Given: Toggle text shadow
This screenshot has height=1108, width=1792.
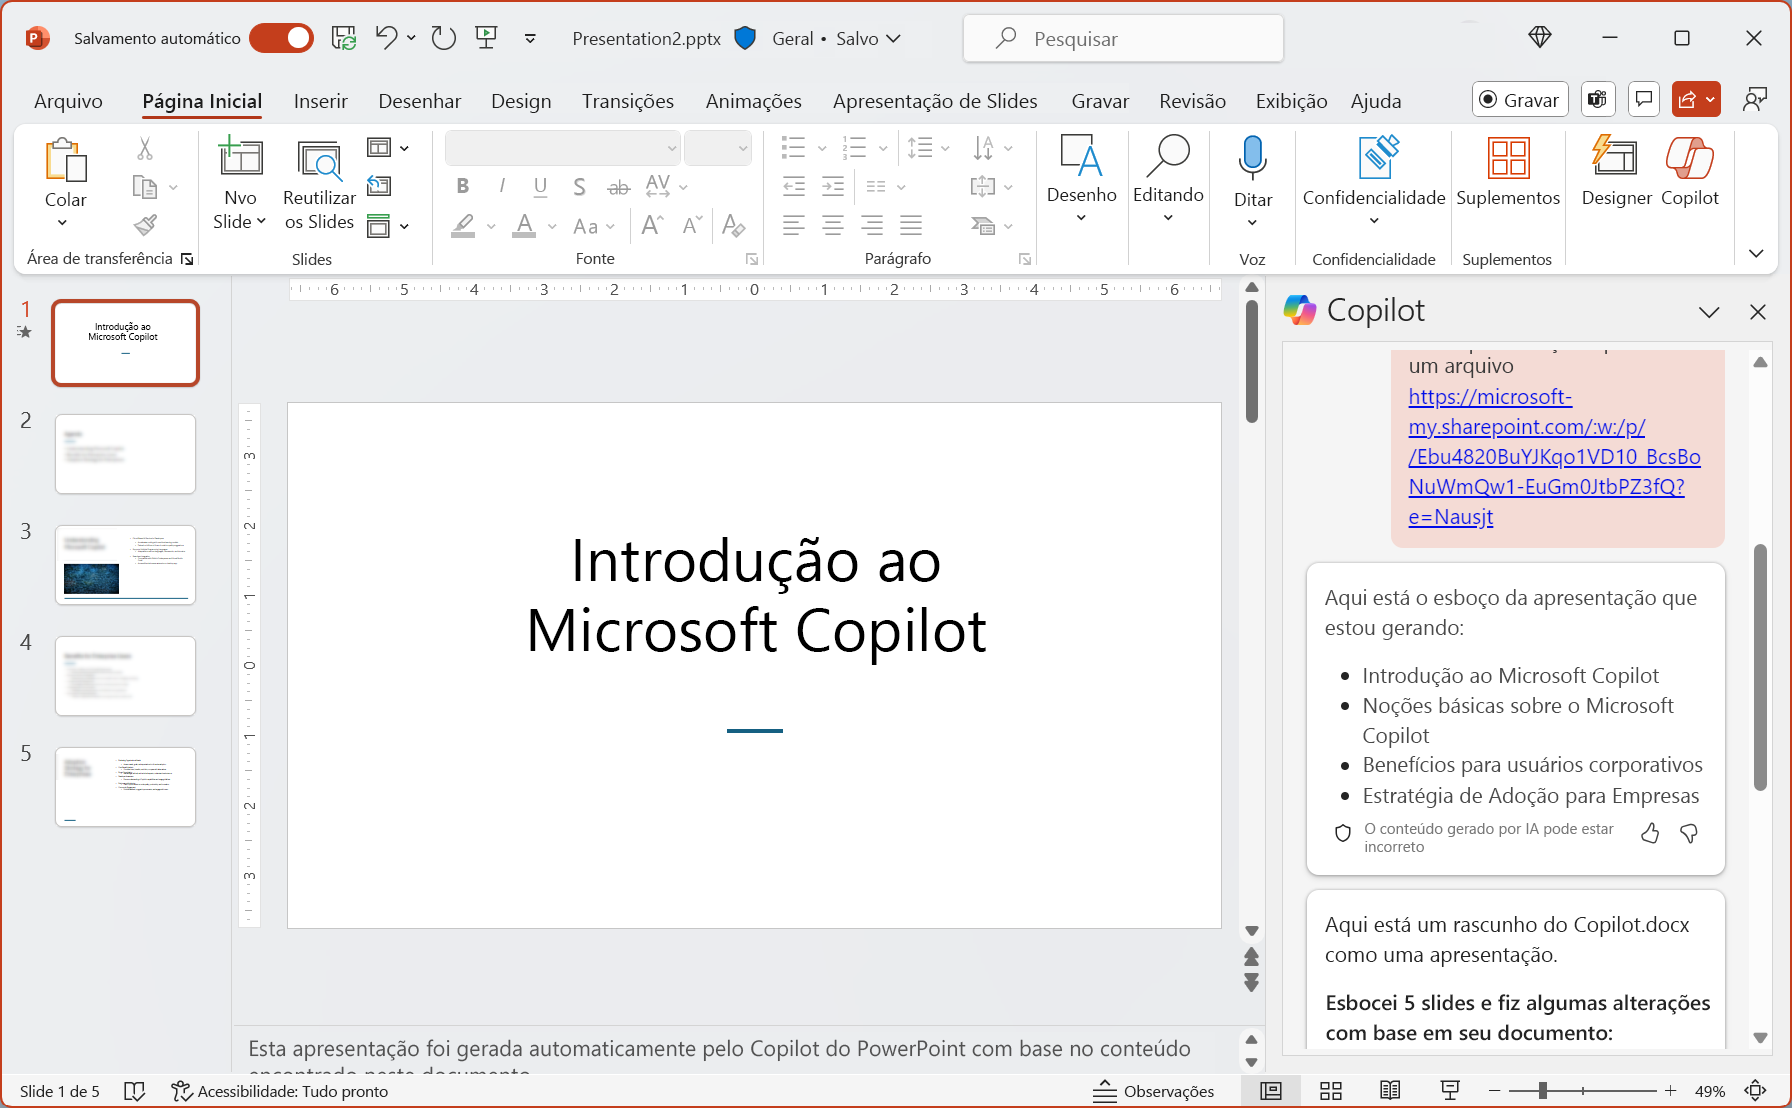Looking at the screenshot, I should point(579,186).
